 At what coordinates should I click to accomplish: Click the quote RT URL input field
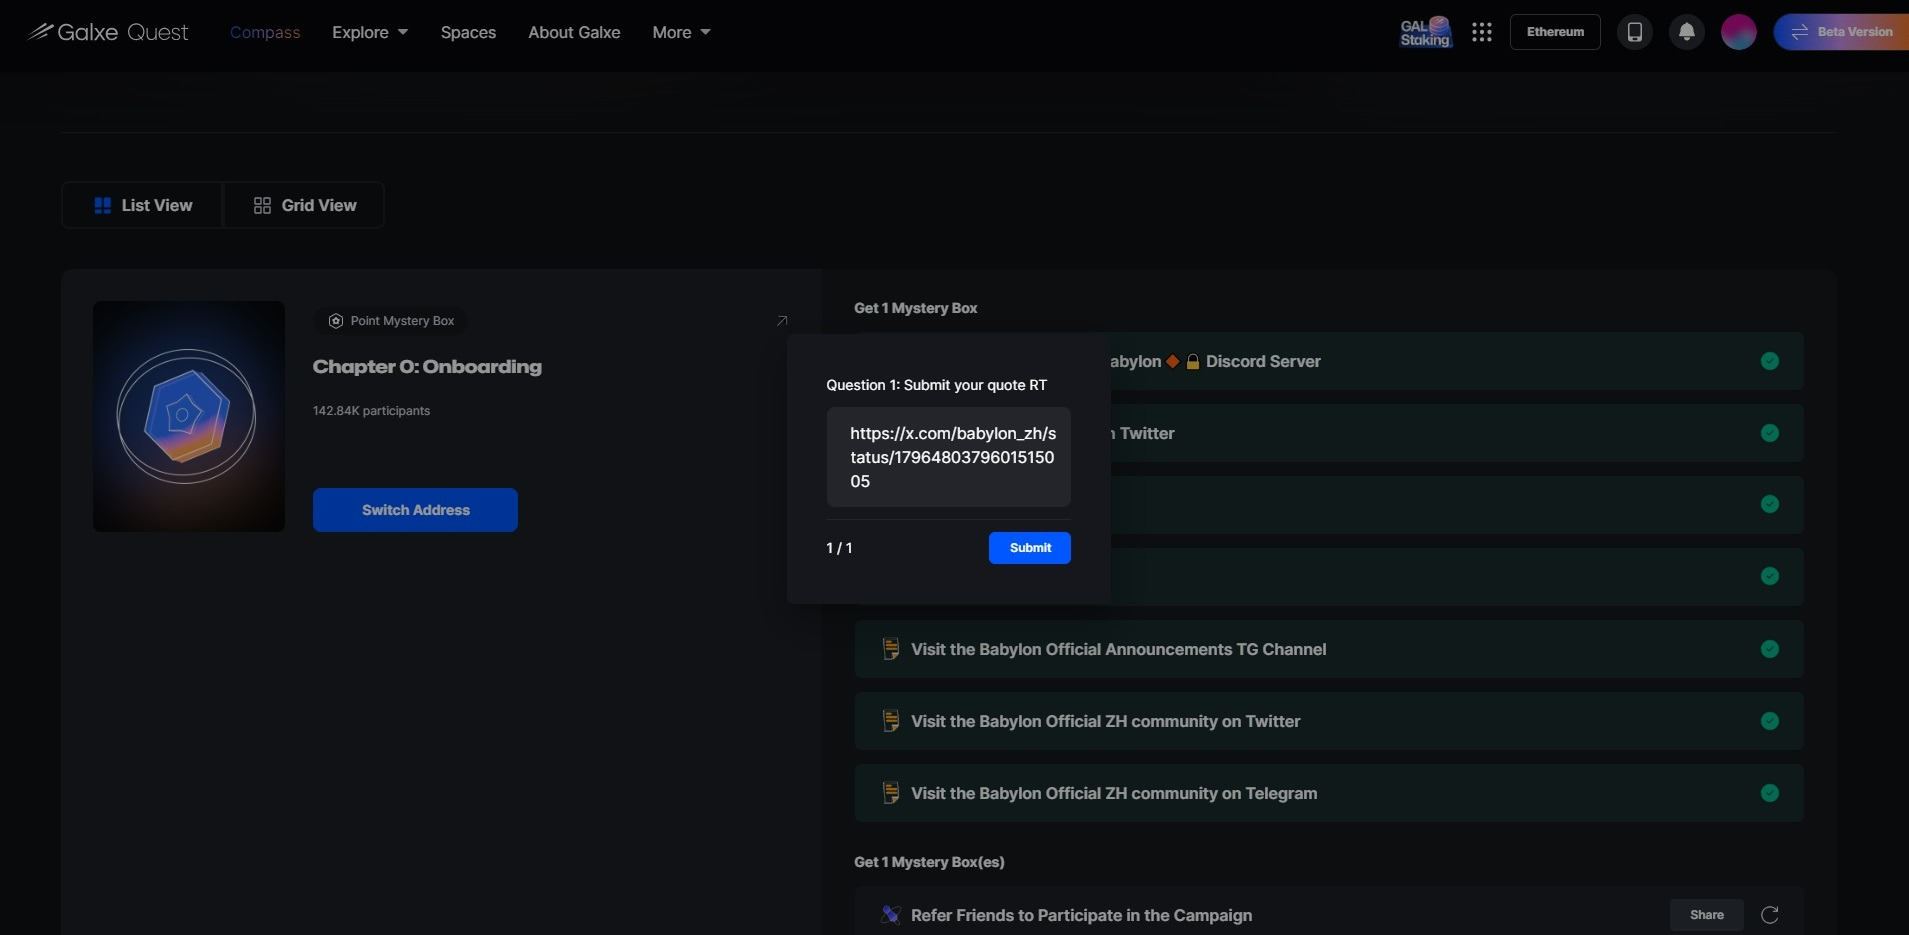click(x=948, y=457)
